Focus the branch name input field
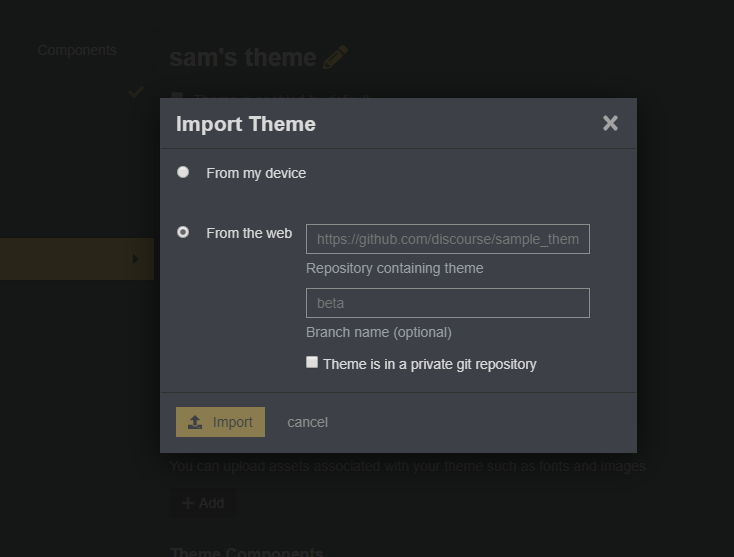The image size is (734, 557). coord(447,303)
